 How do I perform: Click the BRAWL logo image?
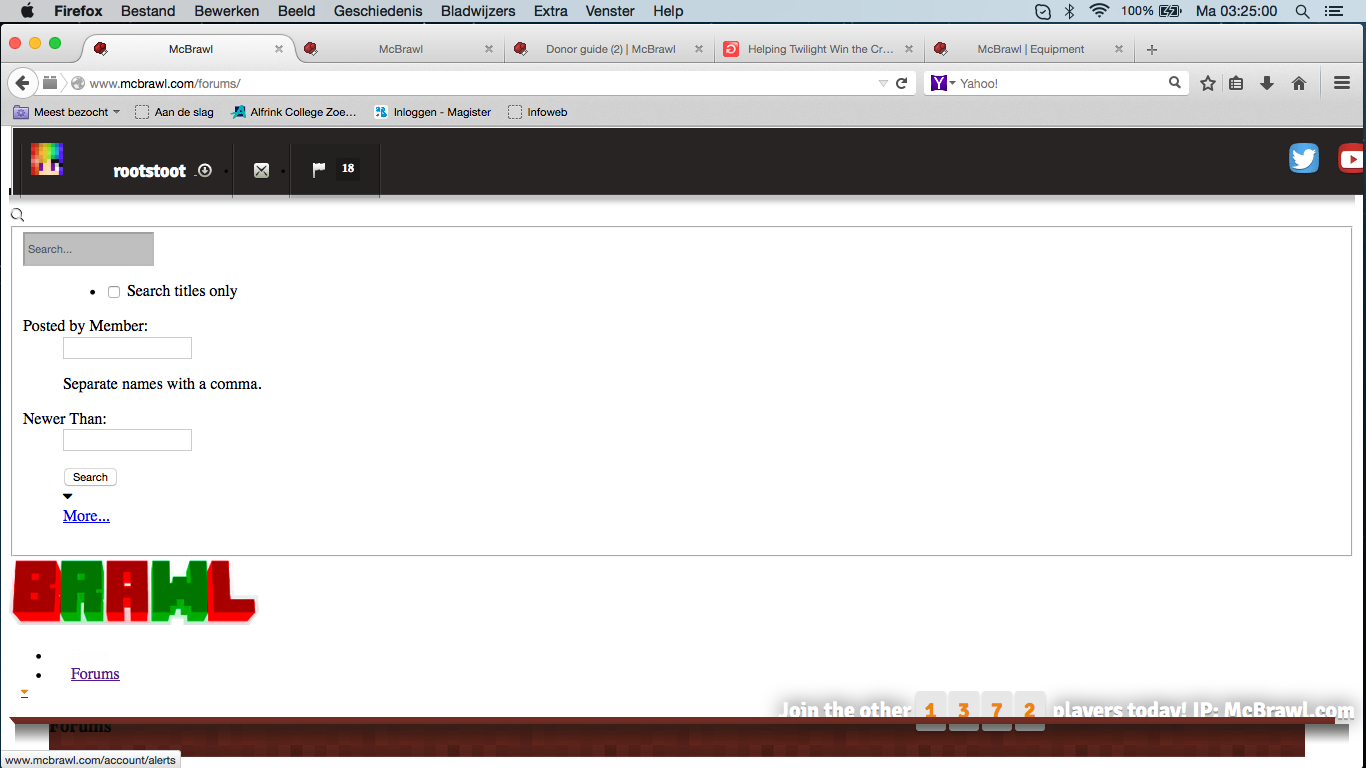133,591
